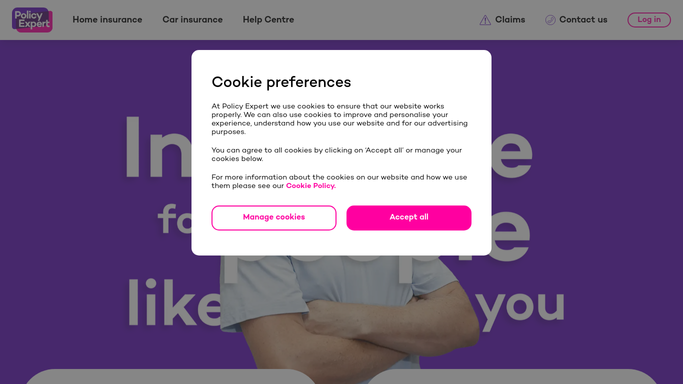The width and height of the screenshot is (683, 384).
Task: Click the Policy Expert logo
Action: (x=32, y=20)
